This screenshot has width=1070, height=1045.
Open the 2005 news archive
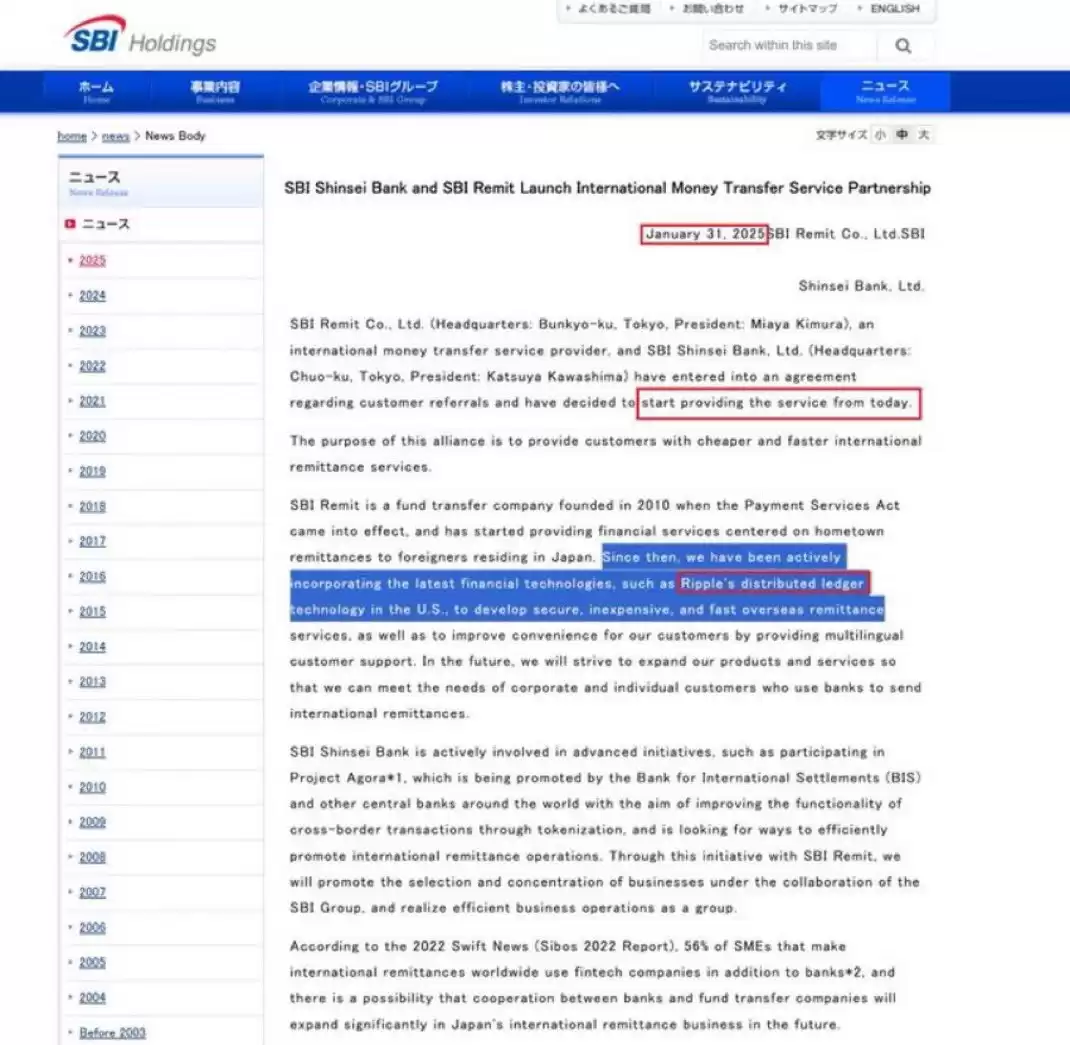click(x=93, y=962)
